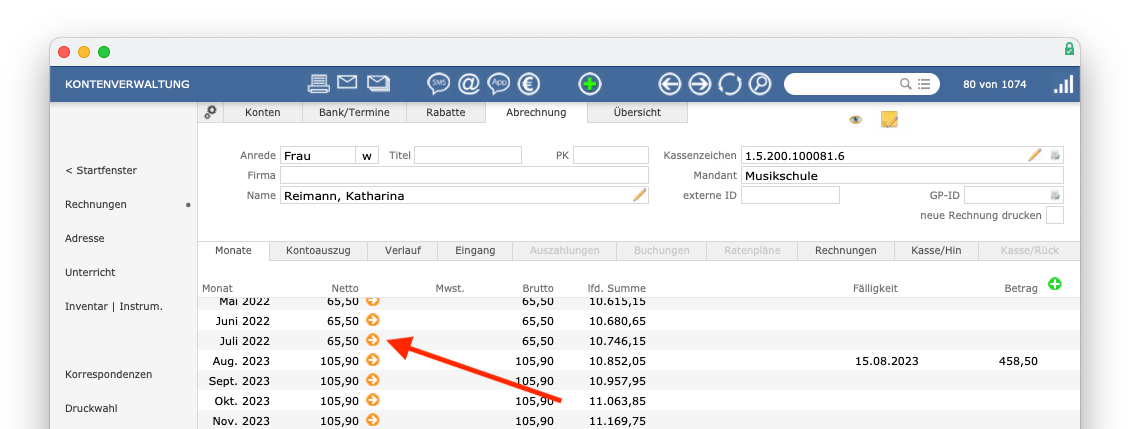This screenshot has width=1136, height=429.
Task: Click the single envelope mail icon
Action: pyautogui.click(x=347, y=83)
